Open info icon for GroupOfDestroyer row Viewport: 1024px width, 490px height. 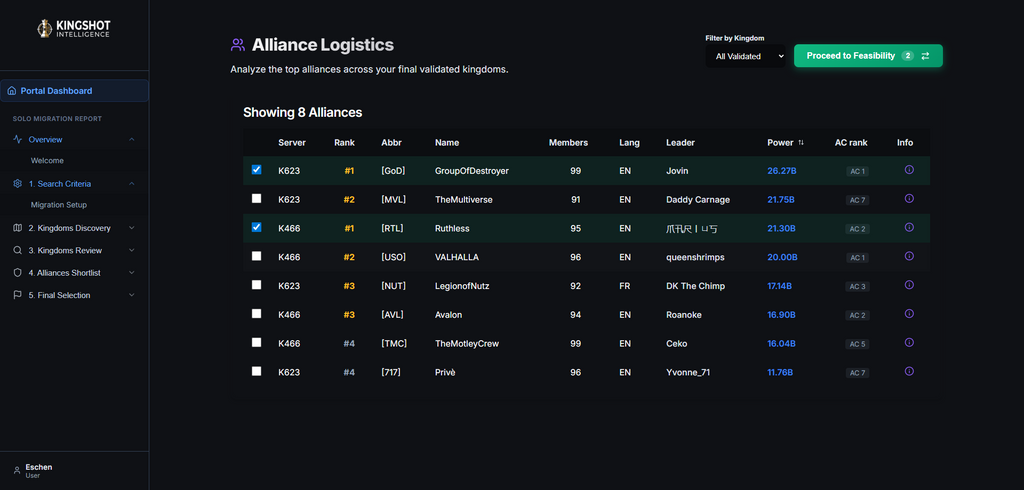[908, 170]
